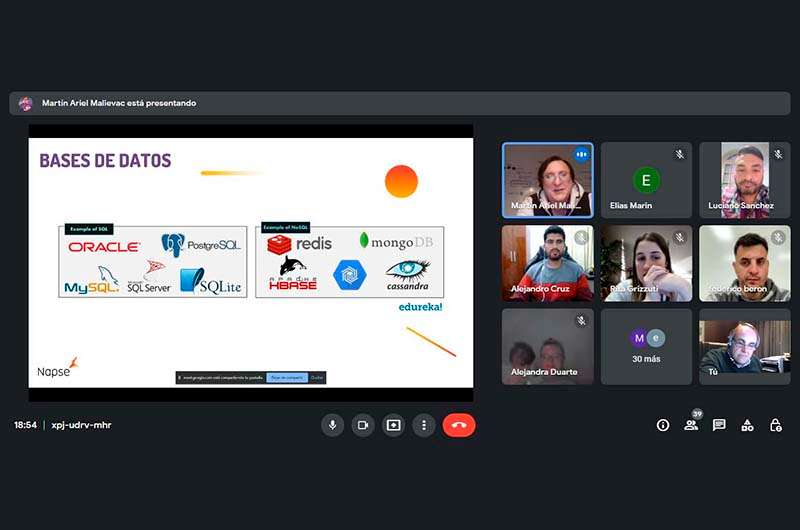Click the meeting code xpj-udrv-mhr

tap(81, 425)
